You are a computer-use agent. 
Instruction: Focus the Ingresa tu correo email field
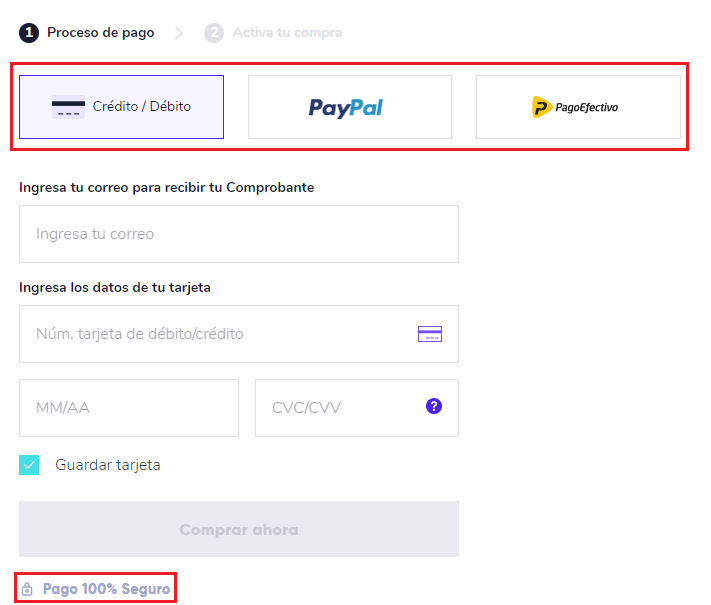click(x=239, y=234)
